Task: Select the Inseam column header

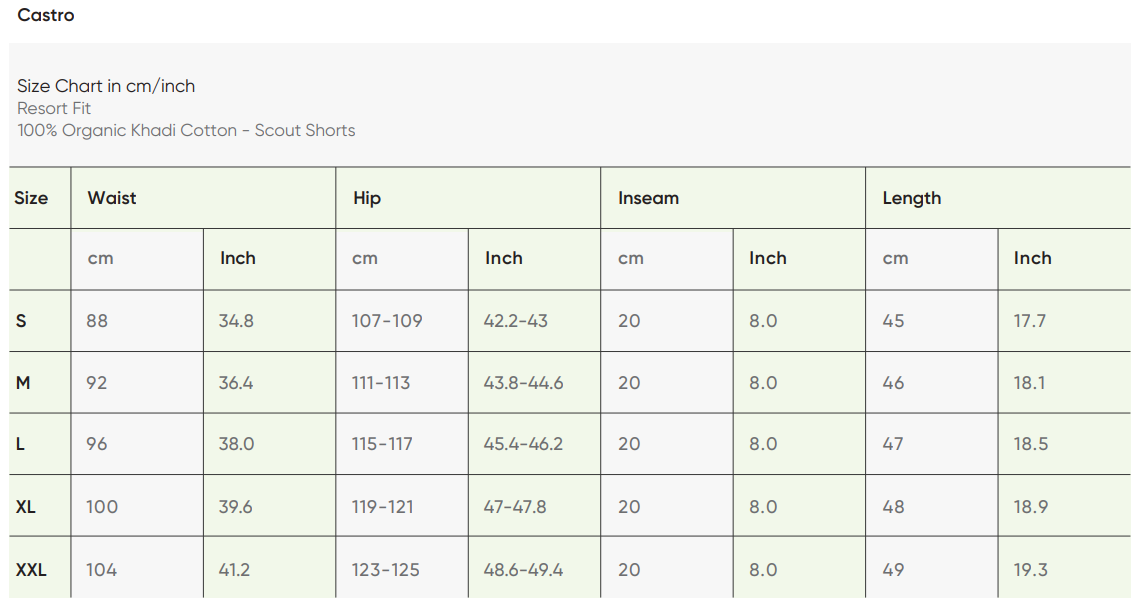Action: pos(648,198)
